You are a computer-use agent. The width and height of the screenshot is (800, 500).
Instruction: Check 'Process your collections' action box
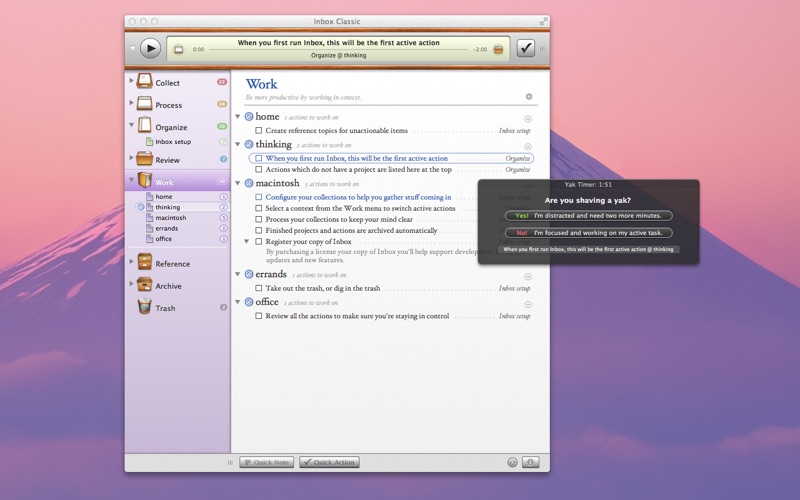[259, 219]
